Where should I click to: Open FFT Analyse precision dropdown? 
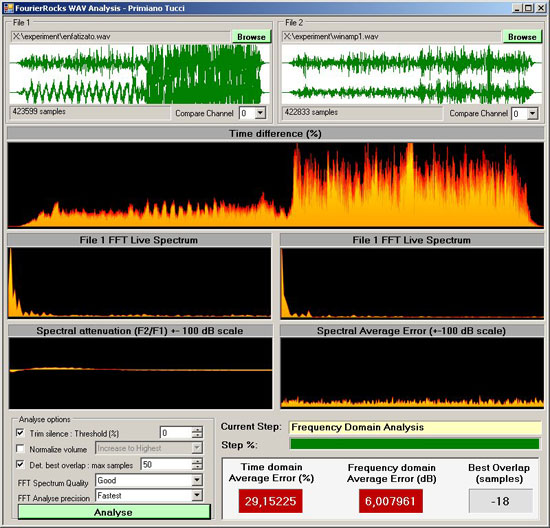pyautogui.click(x=197, y=495)
